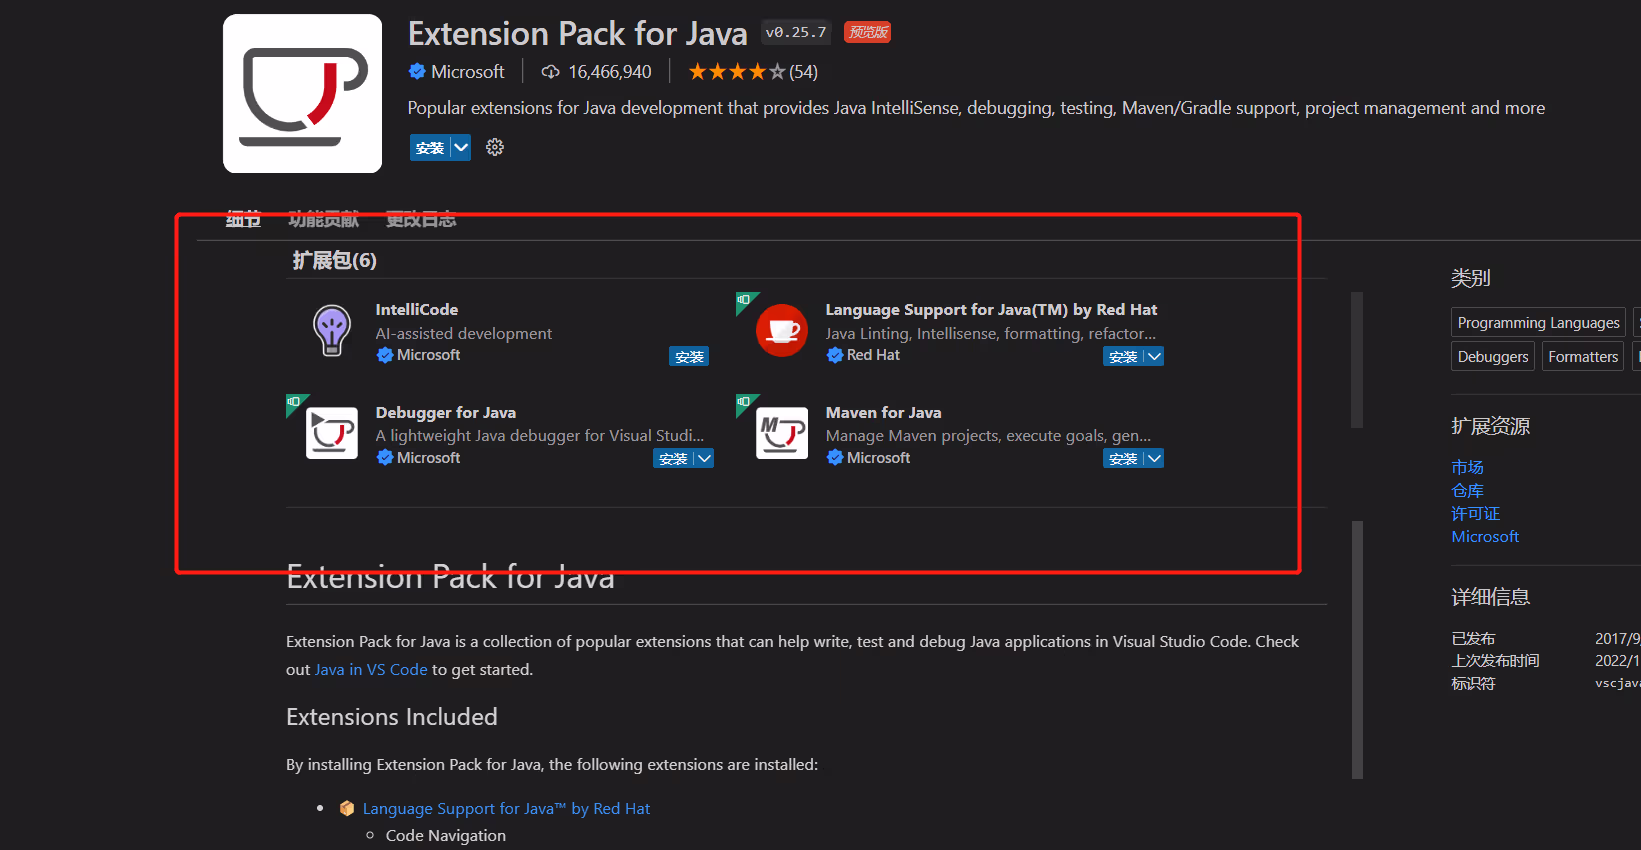Install the IntelliCode extension
1641x850 pixels.
click(x=689, y=357)
